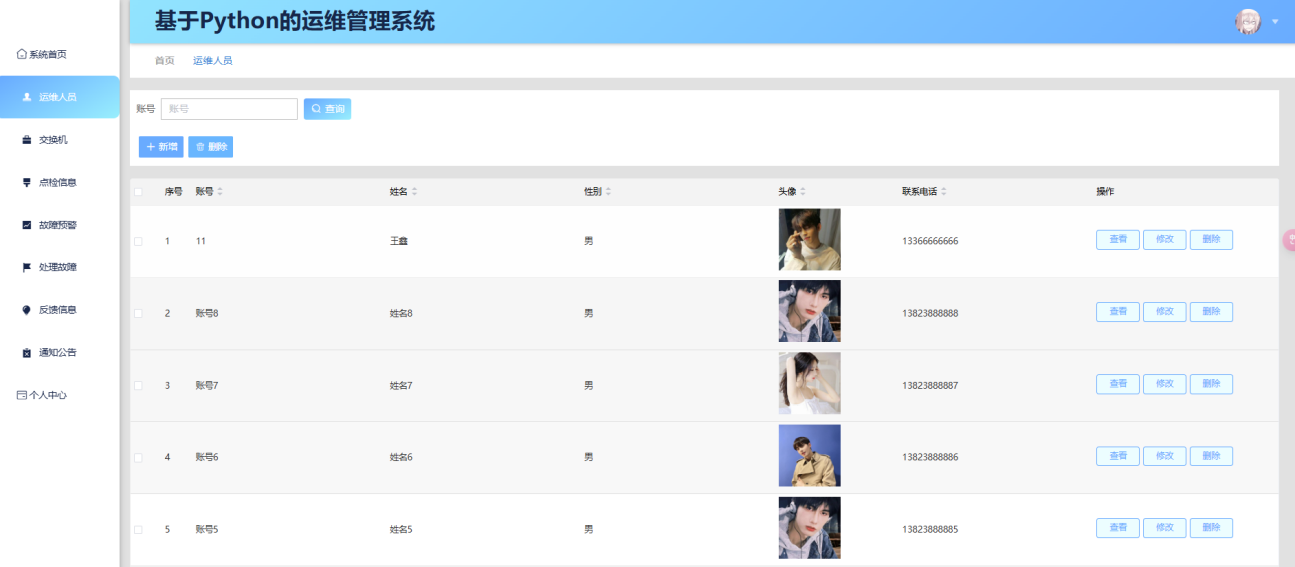The height and width of the screenshot is (567, 1295).
Task: Sort by the 头像 column sort arrows
Action: click(x=802, y=191)
